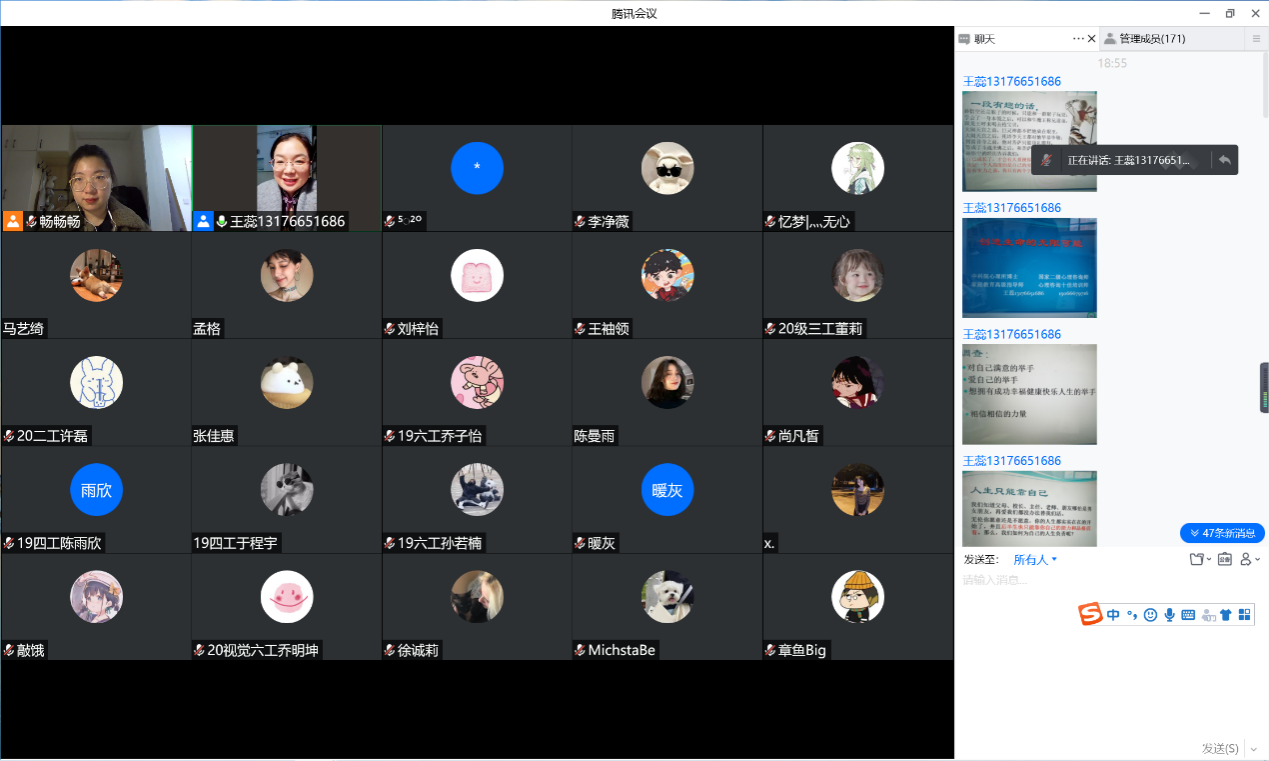Switch to the 管理成员(171) tab

click(1152, 39)
